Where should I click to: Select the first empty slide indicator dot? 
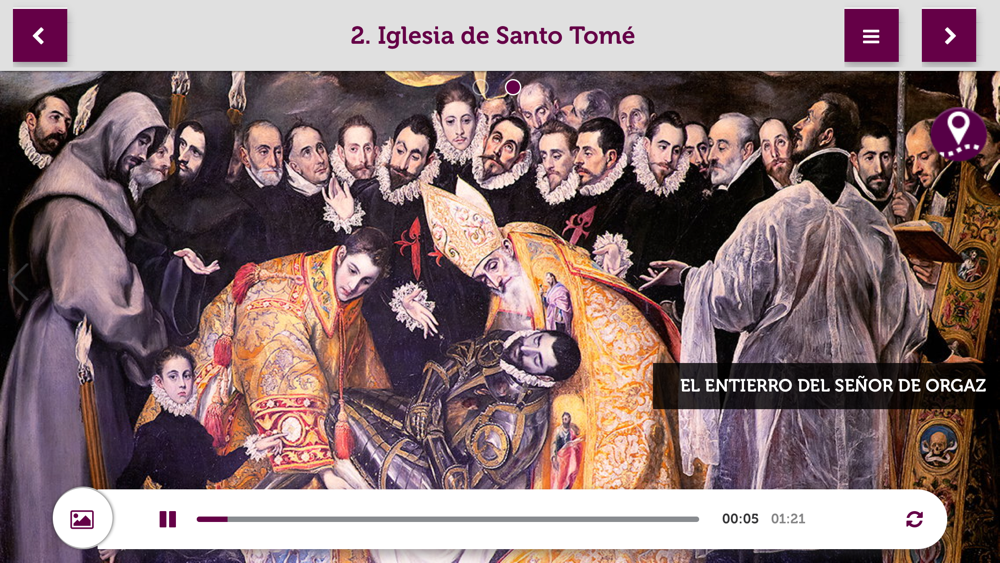click(481, 87)
